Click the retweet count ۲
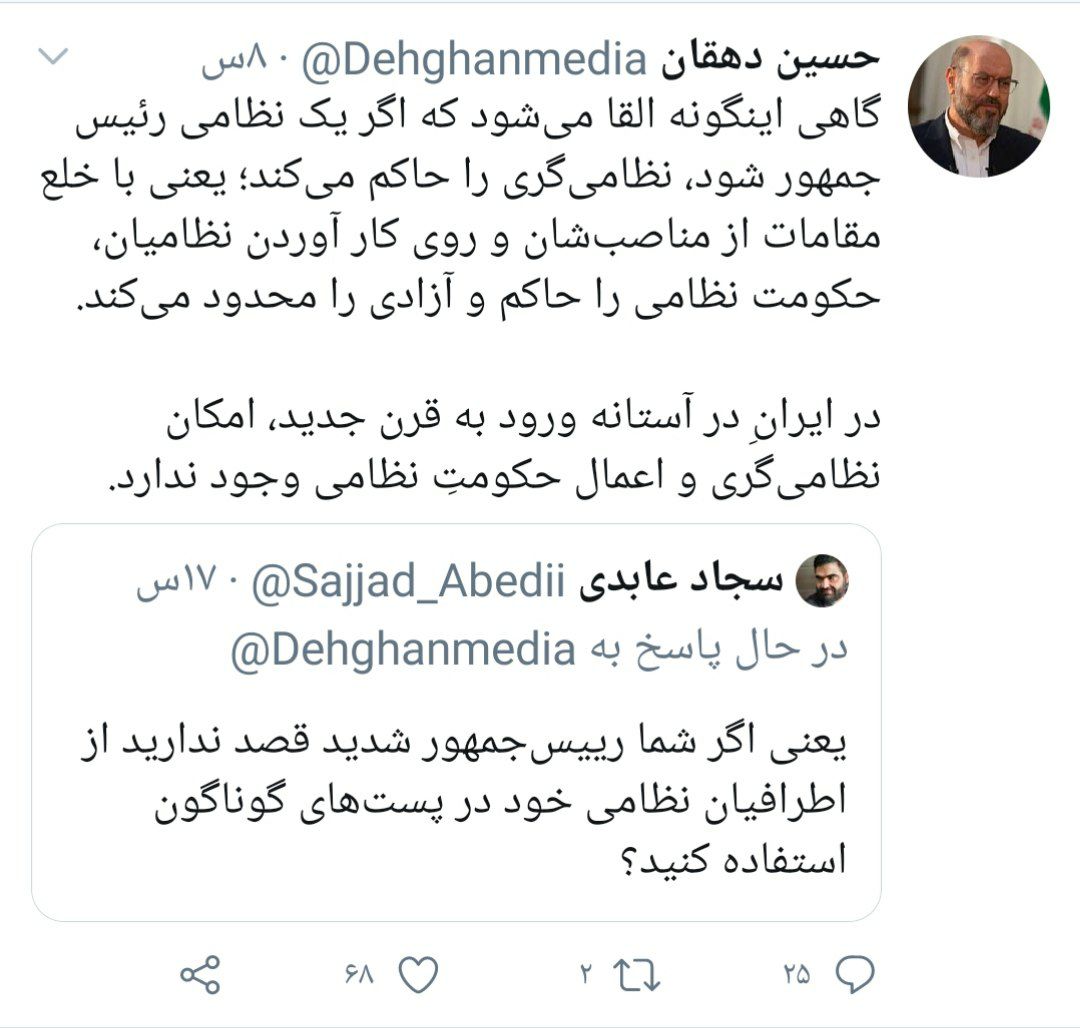 pos(586,975)
